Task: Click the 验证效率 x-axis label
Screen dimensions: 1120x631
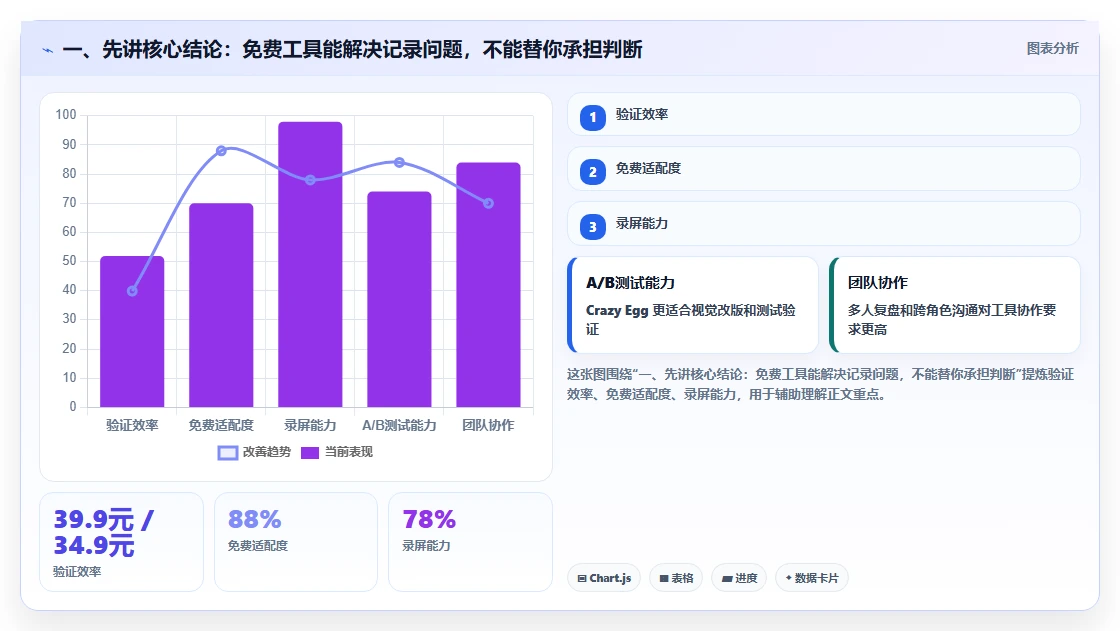Action: point(132,425)
